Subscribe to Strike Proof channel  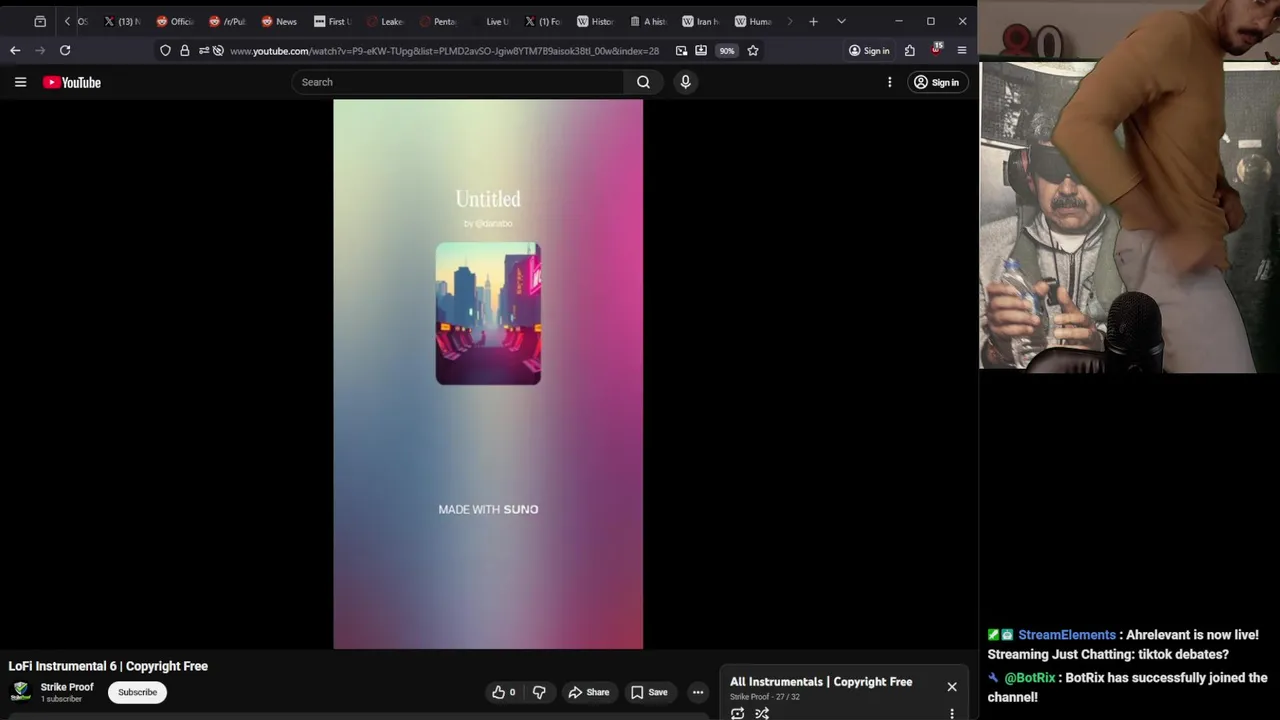click(x=137, y=692)
